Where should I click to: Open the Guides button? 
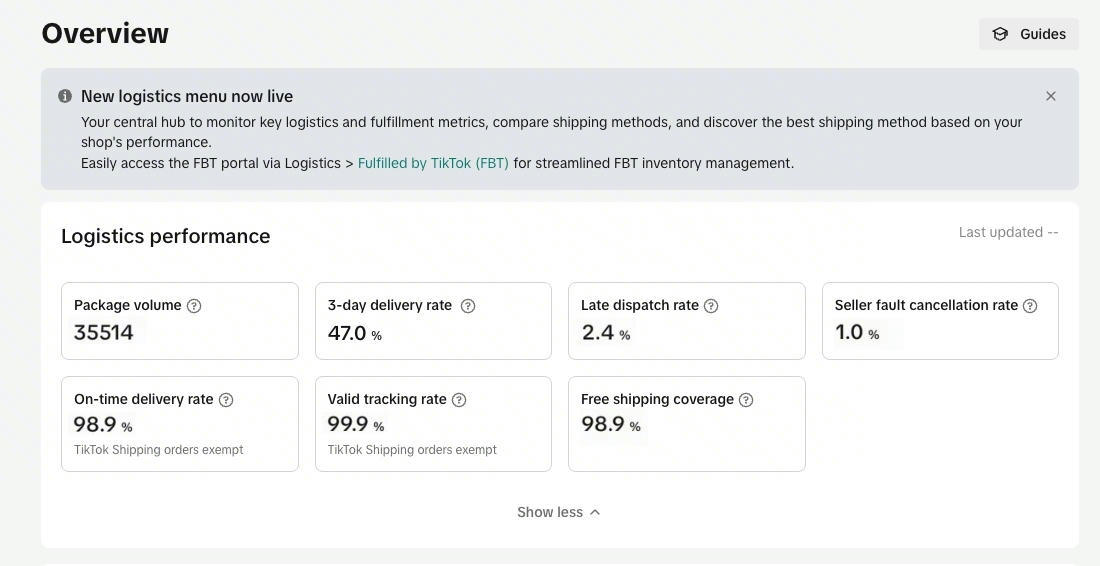tap(1029, 34)
